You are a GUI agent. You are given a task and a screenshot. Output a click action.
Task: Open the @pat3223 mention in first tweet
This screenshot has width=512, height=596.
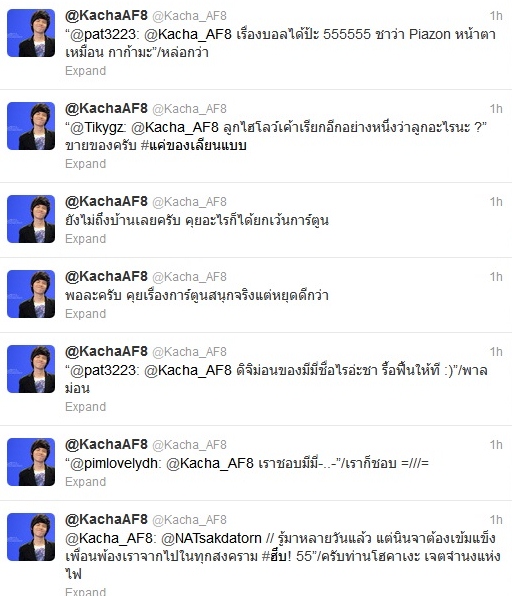(x=103, y=35)
